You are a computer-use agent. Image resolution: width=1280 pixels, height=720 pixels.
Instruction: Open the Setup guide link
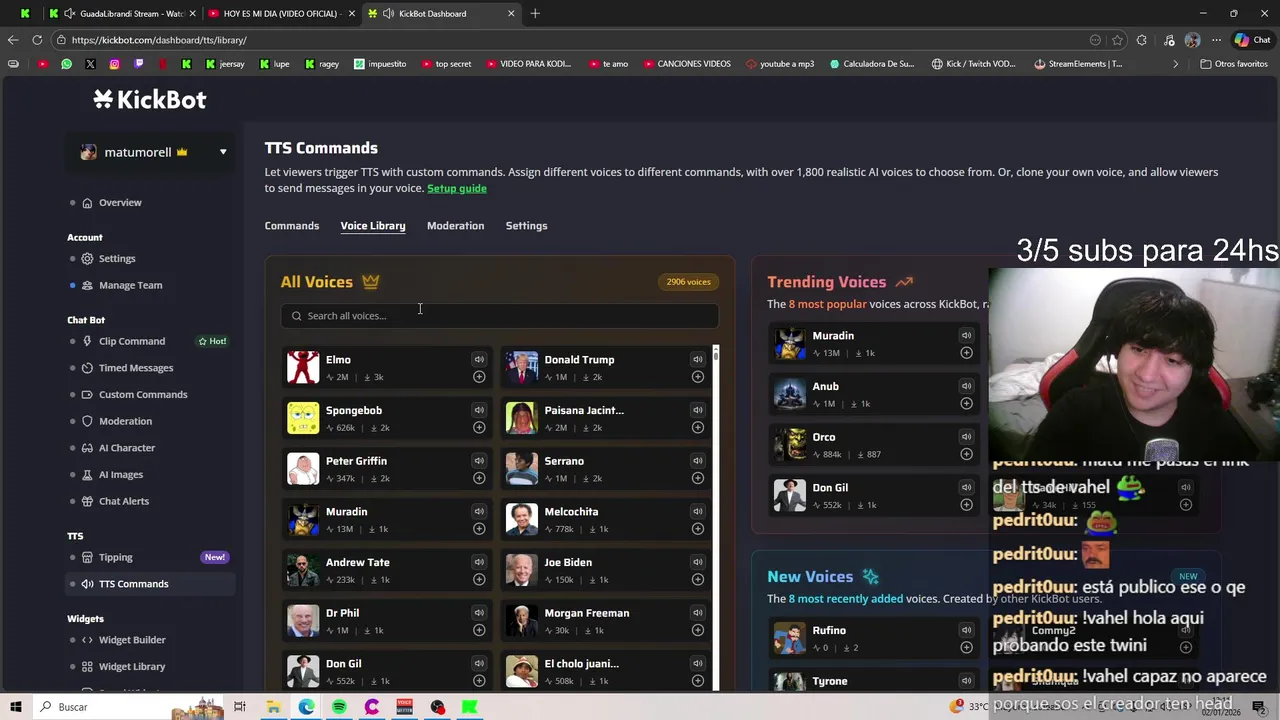(x=457, y=188)
